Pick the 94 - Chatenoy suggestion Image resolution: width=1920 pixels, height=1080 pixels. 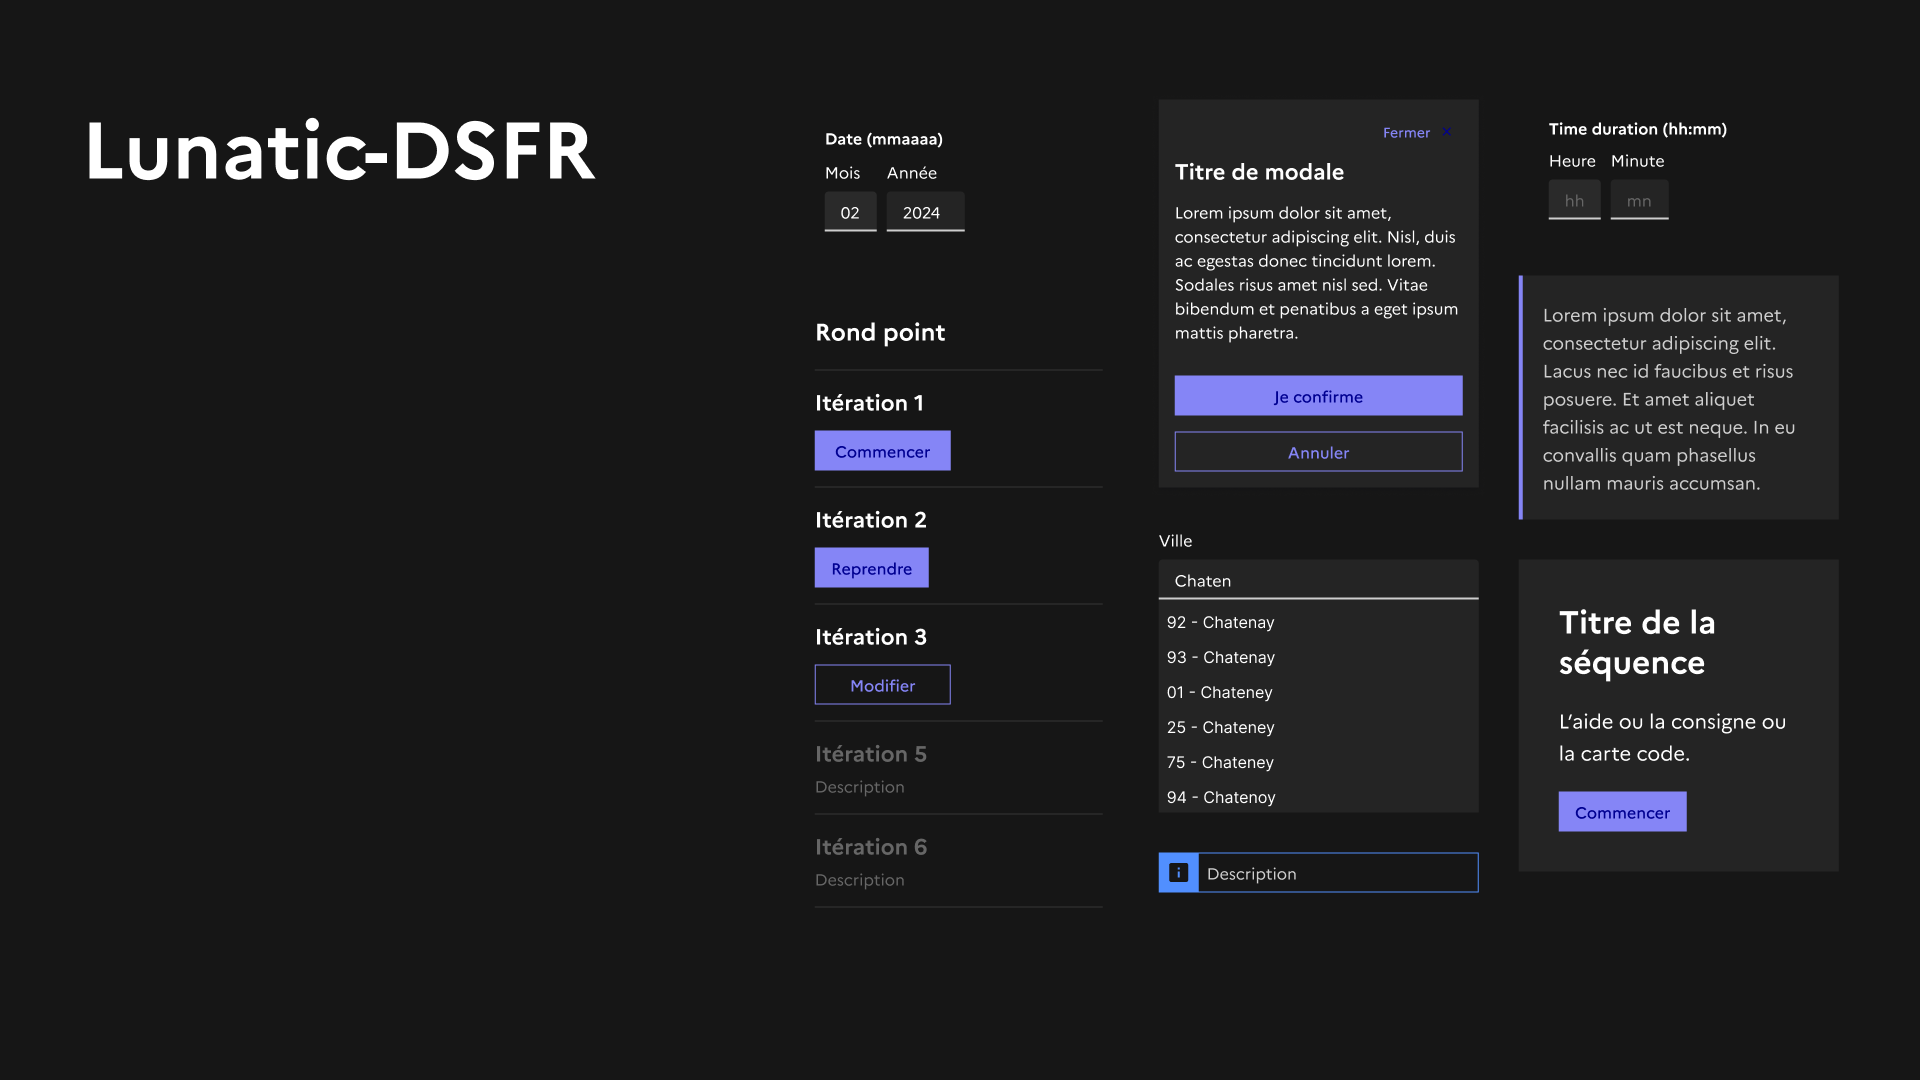coord(1221,797)
